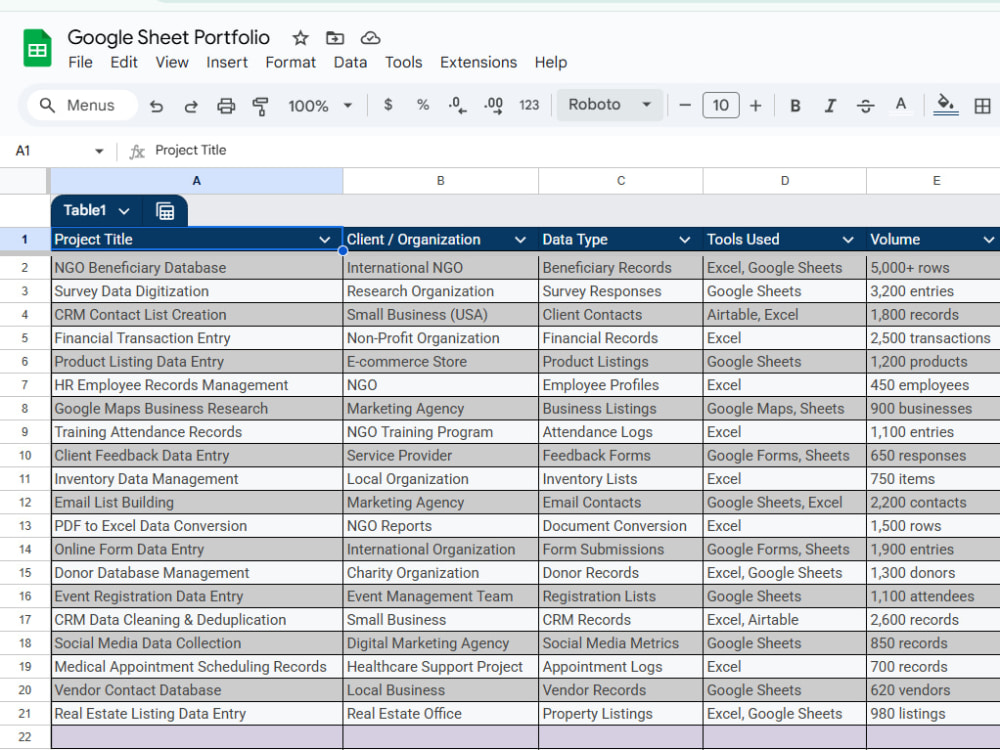
Task: Toggle bold formatting
Action: point(795,106)
